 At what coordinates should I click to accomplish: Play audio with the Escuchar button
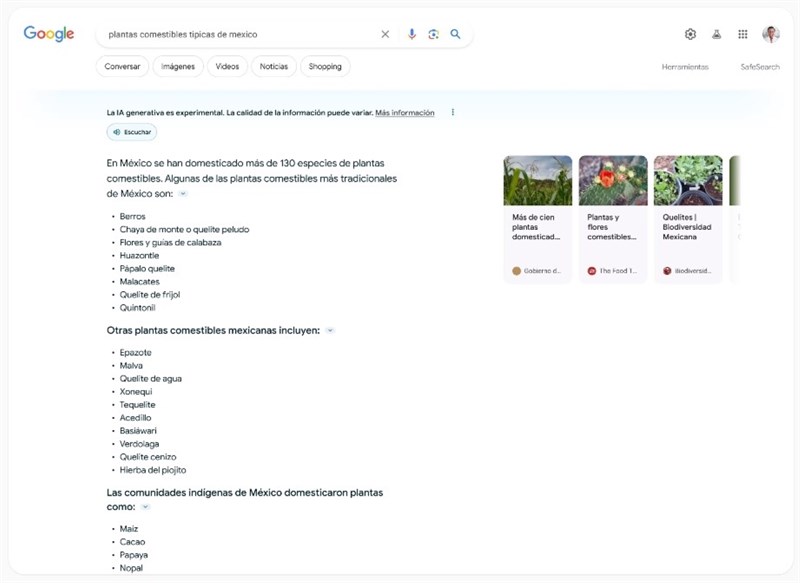pos(132,132)
